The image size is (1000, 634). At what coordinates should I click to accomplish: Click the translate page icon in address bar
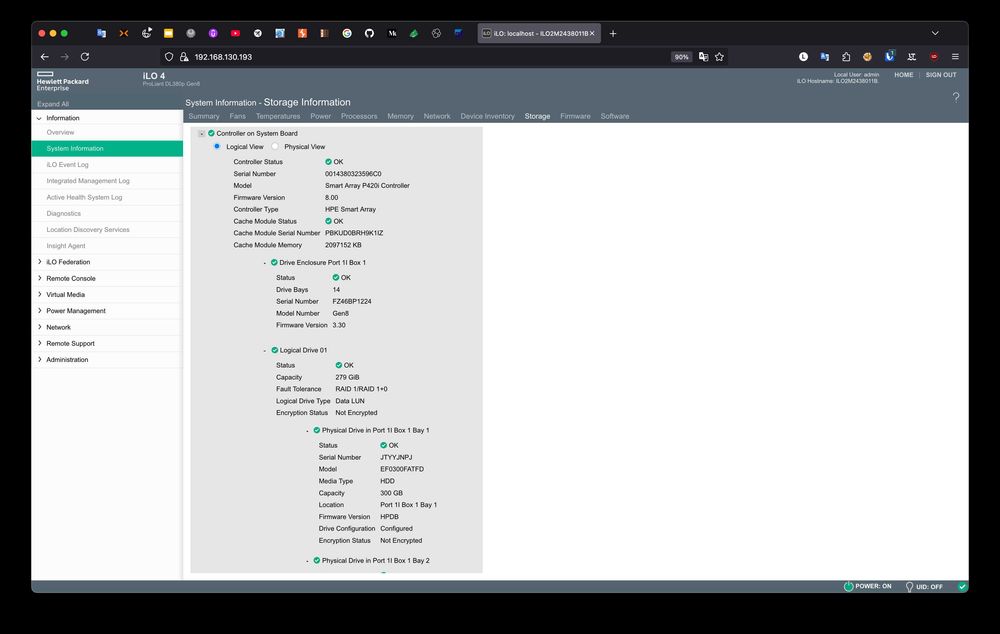[x=703, y=57]
